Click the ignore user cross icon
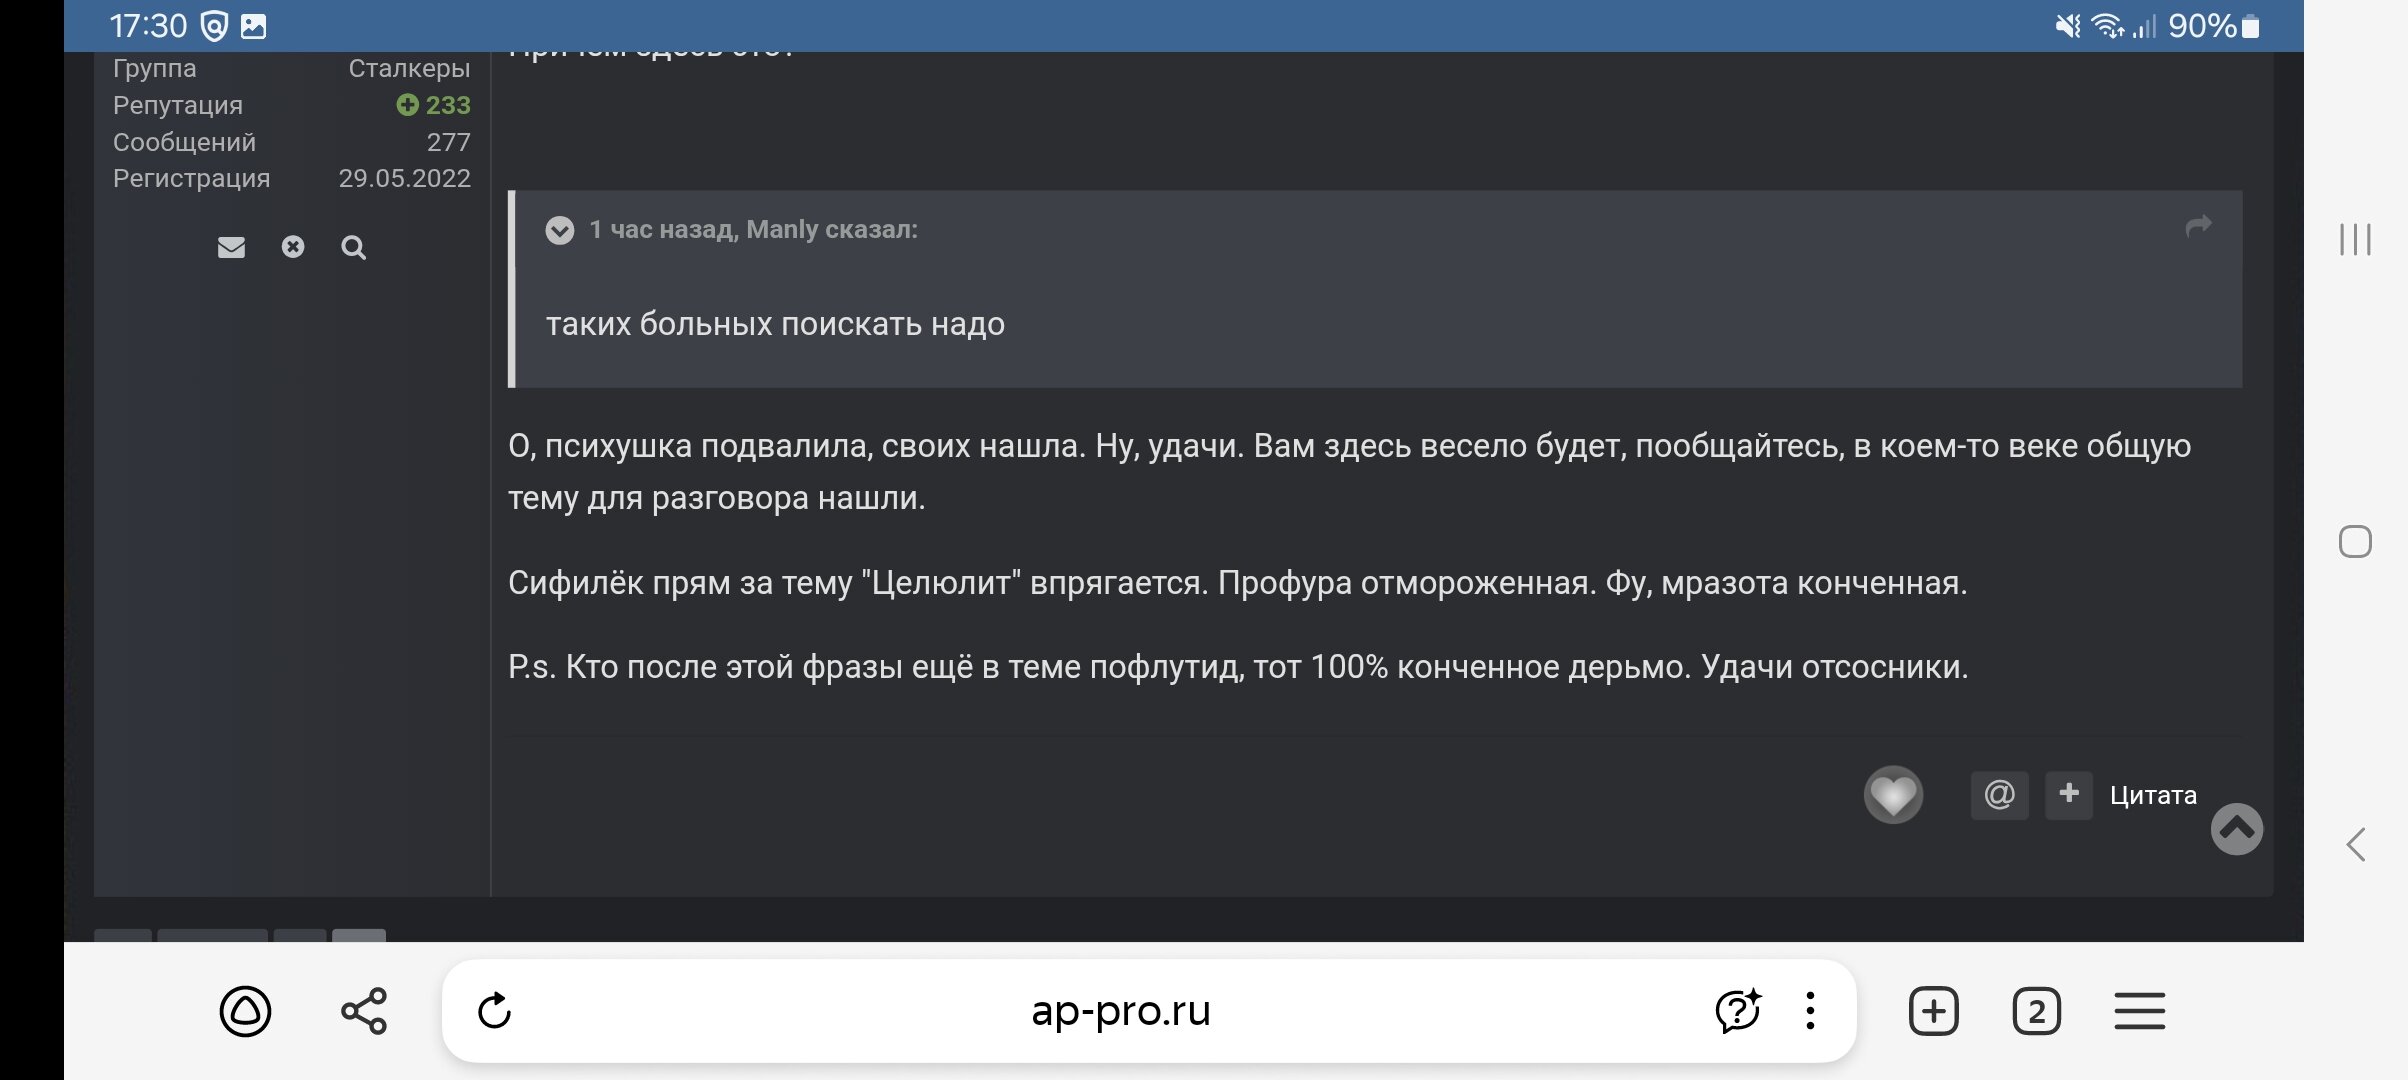 293,247
